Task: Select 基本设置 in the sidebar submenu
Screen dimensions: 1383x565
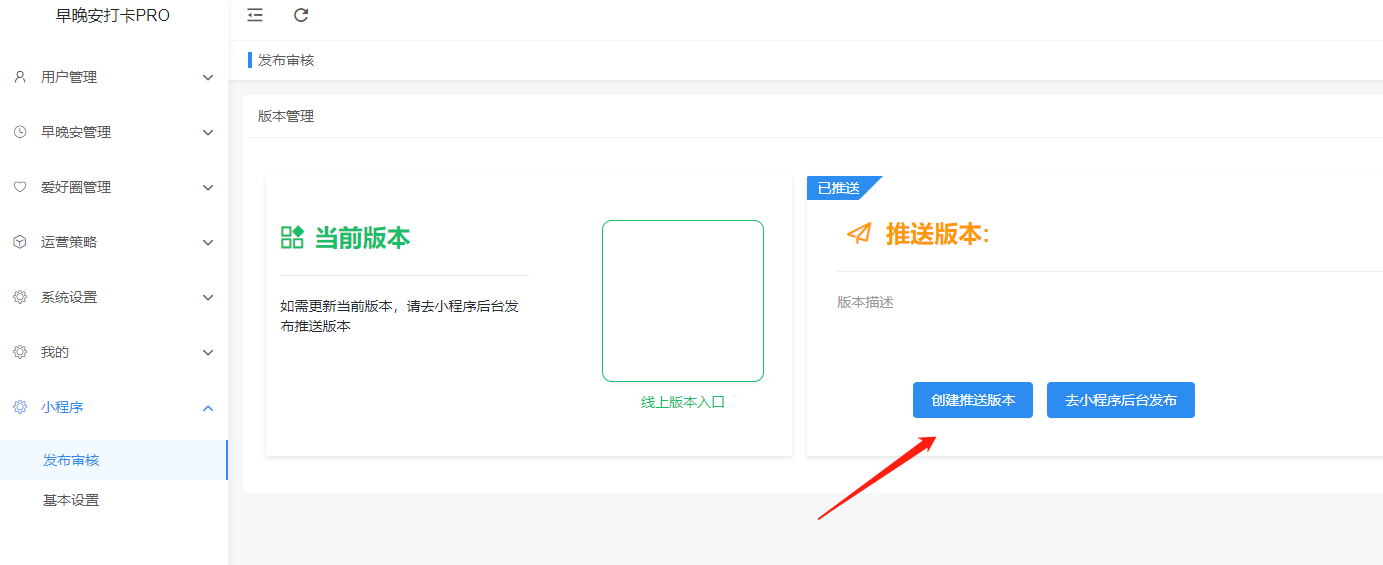Action: [114, 500]
